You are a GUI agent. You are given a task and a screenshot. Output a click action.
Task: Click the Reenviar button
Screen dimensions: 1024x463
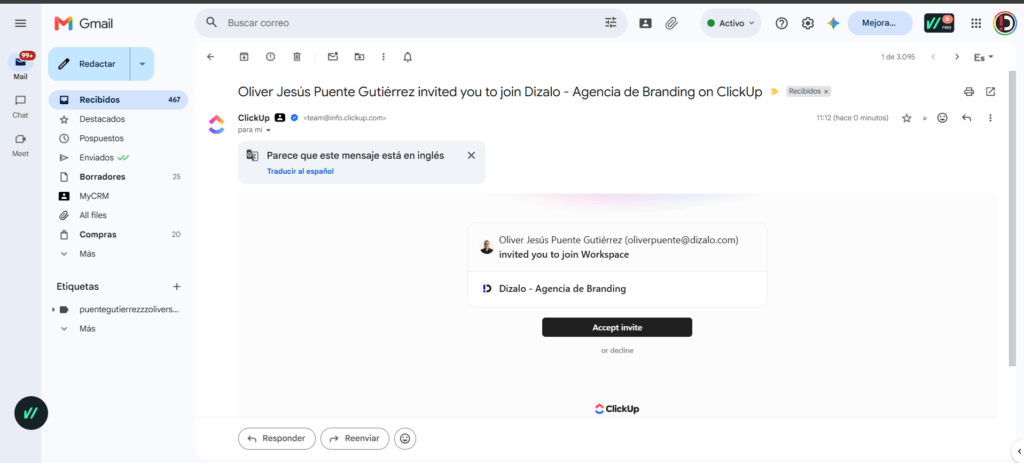tap(355, 439)
